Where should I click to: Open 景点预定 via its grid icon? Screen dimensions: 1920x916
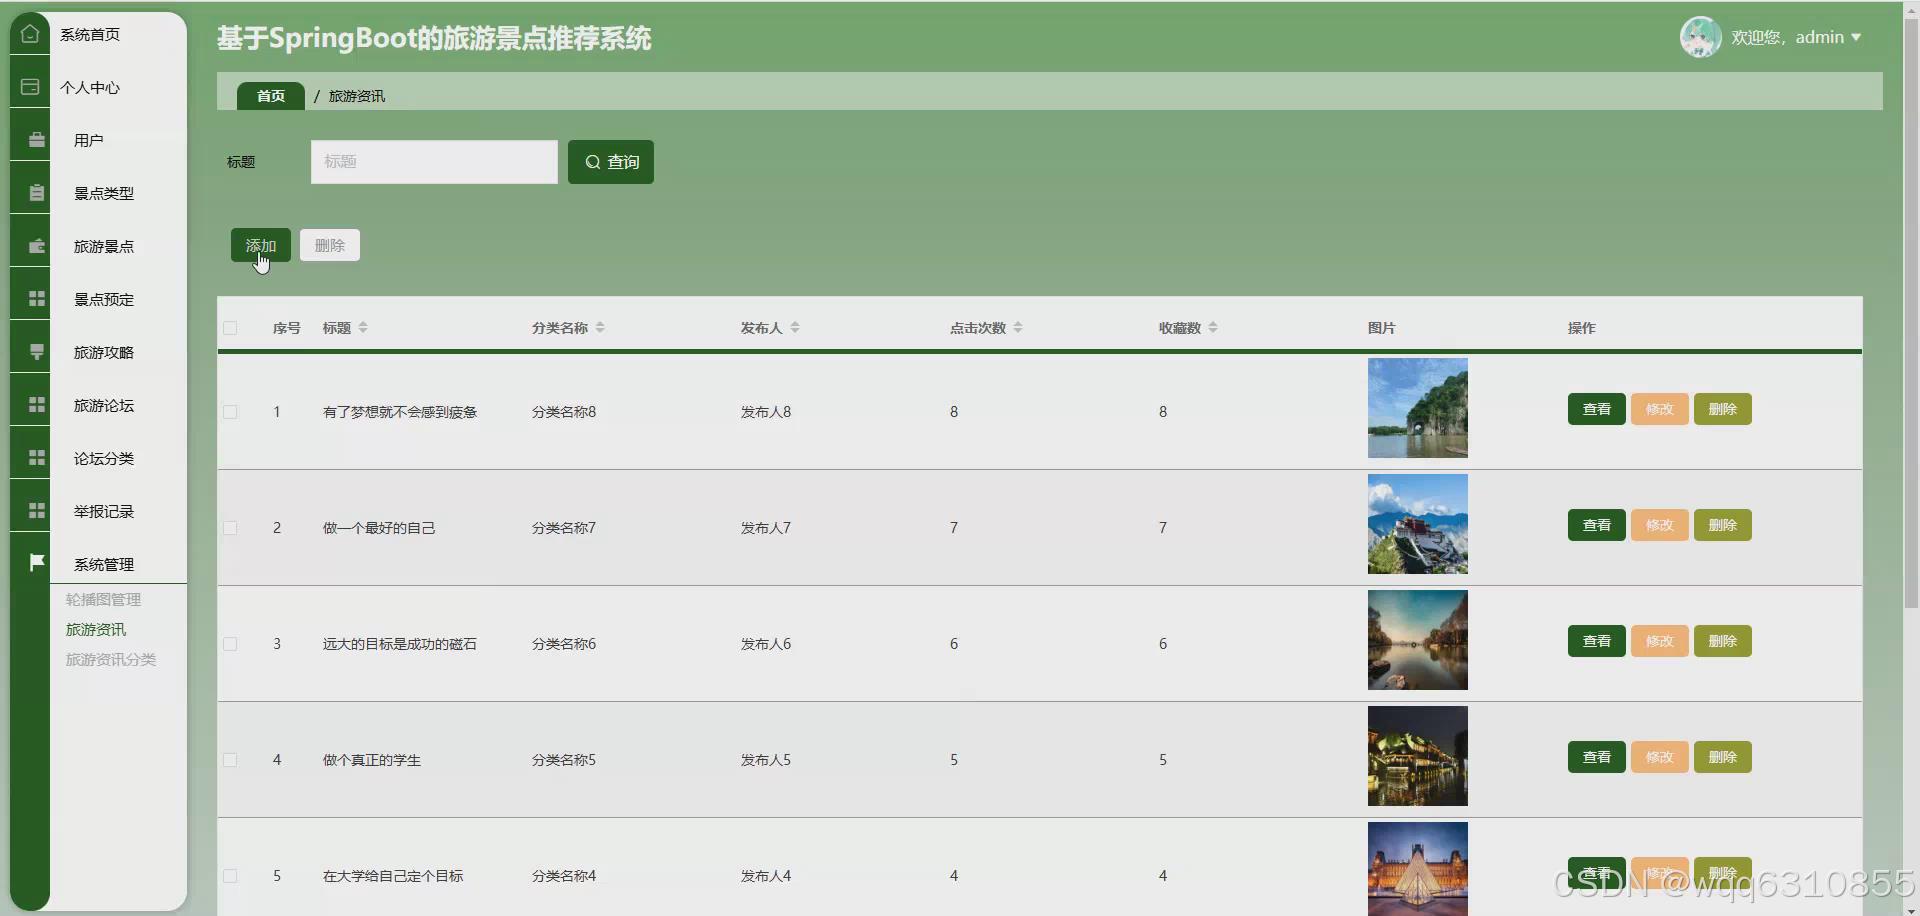[36, 298]
